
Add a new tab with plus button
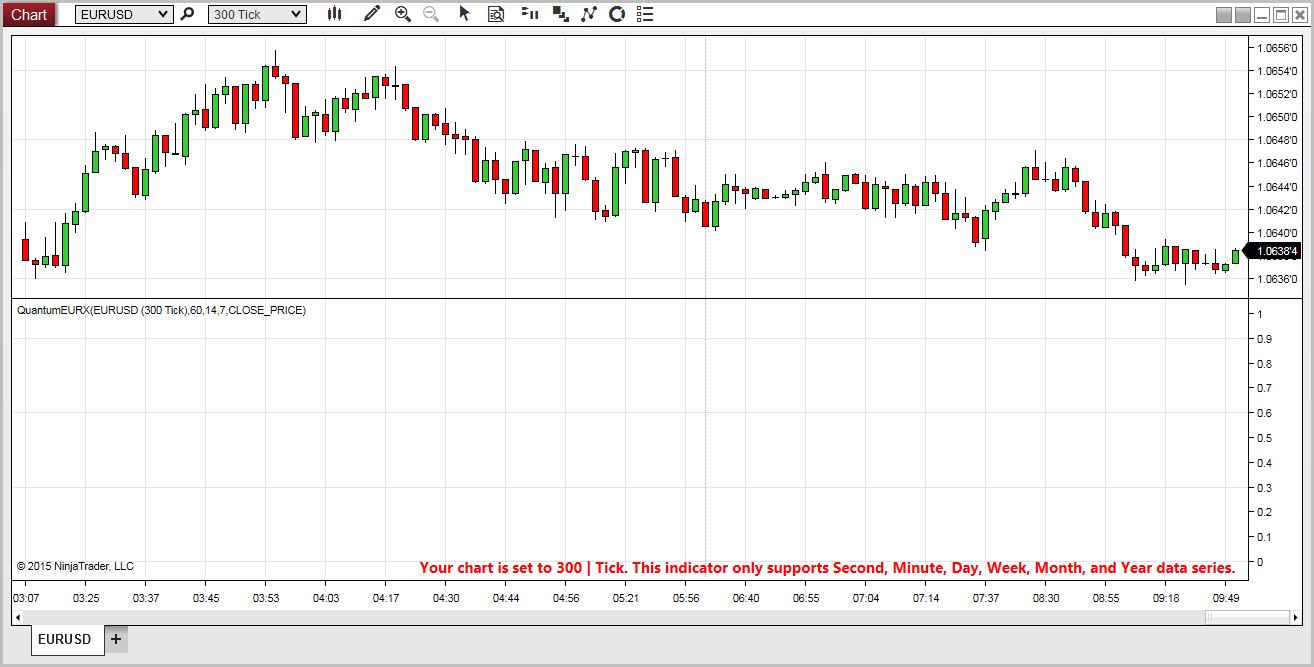coord(116,639)
